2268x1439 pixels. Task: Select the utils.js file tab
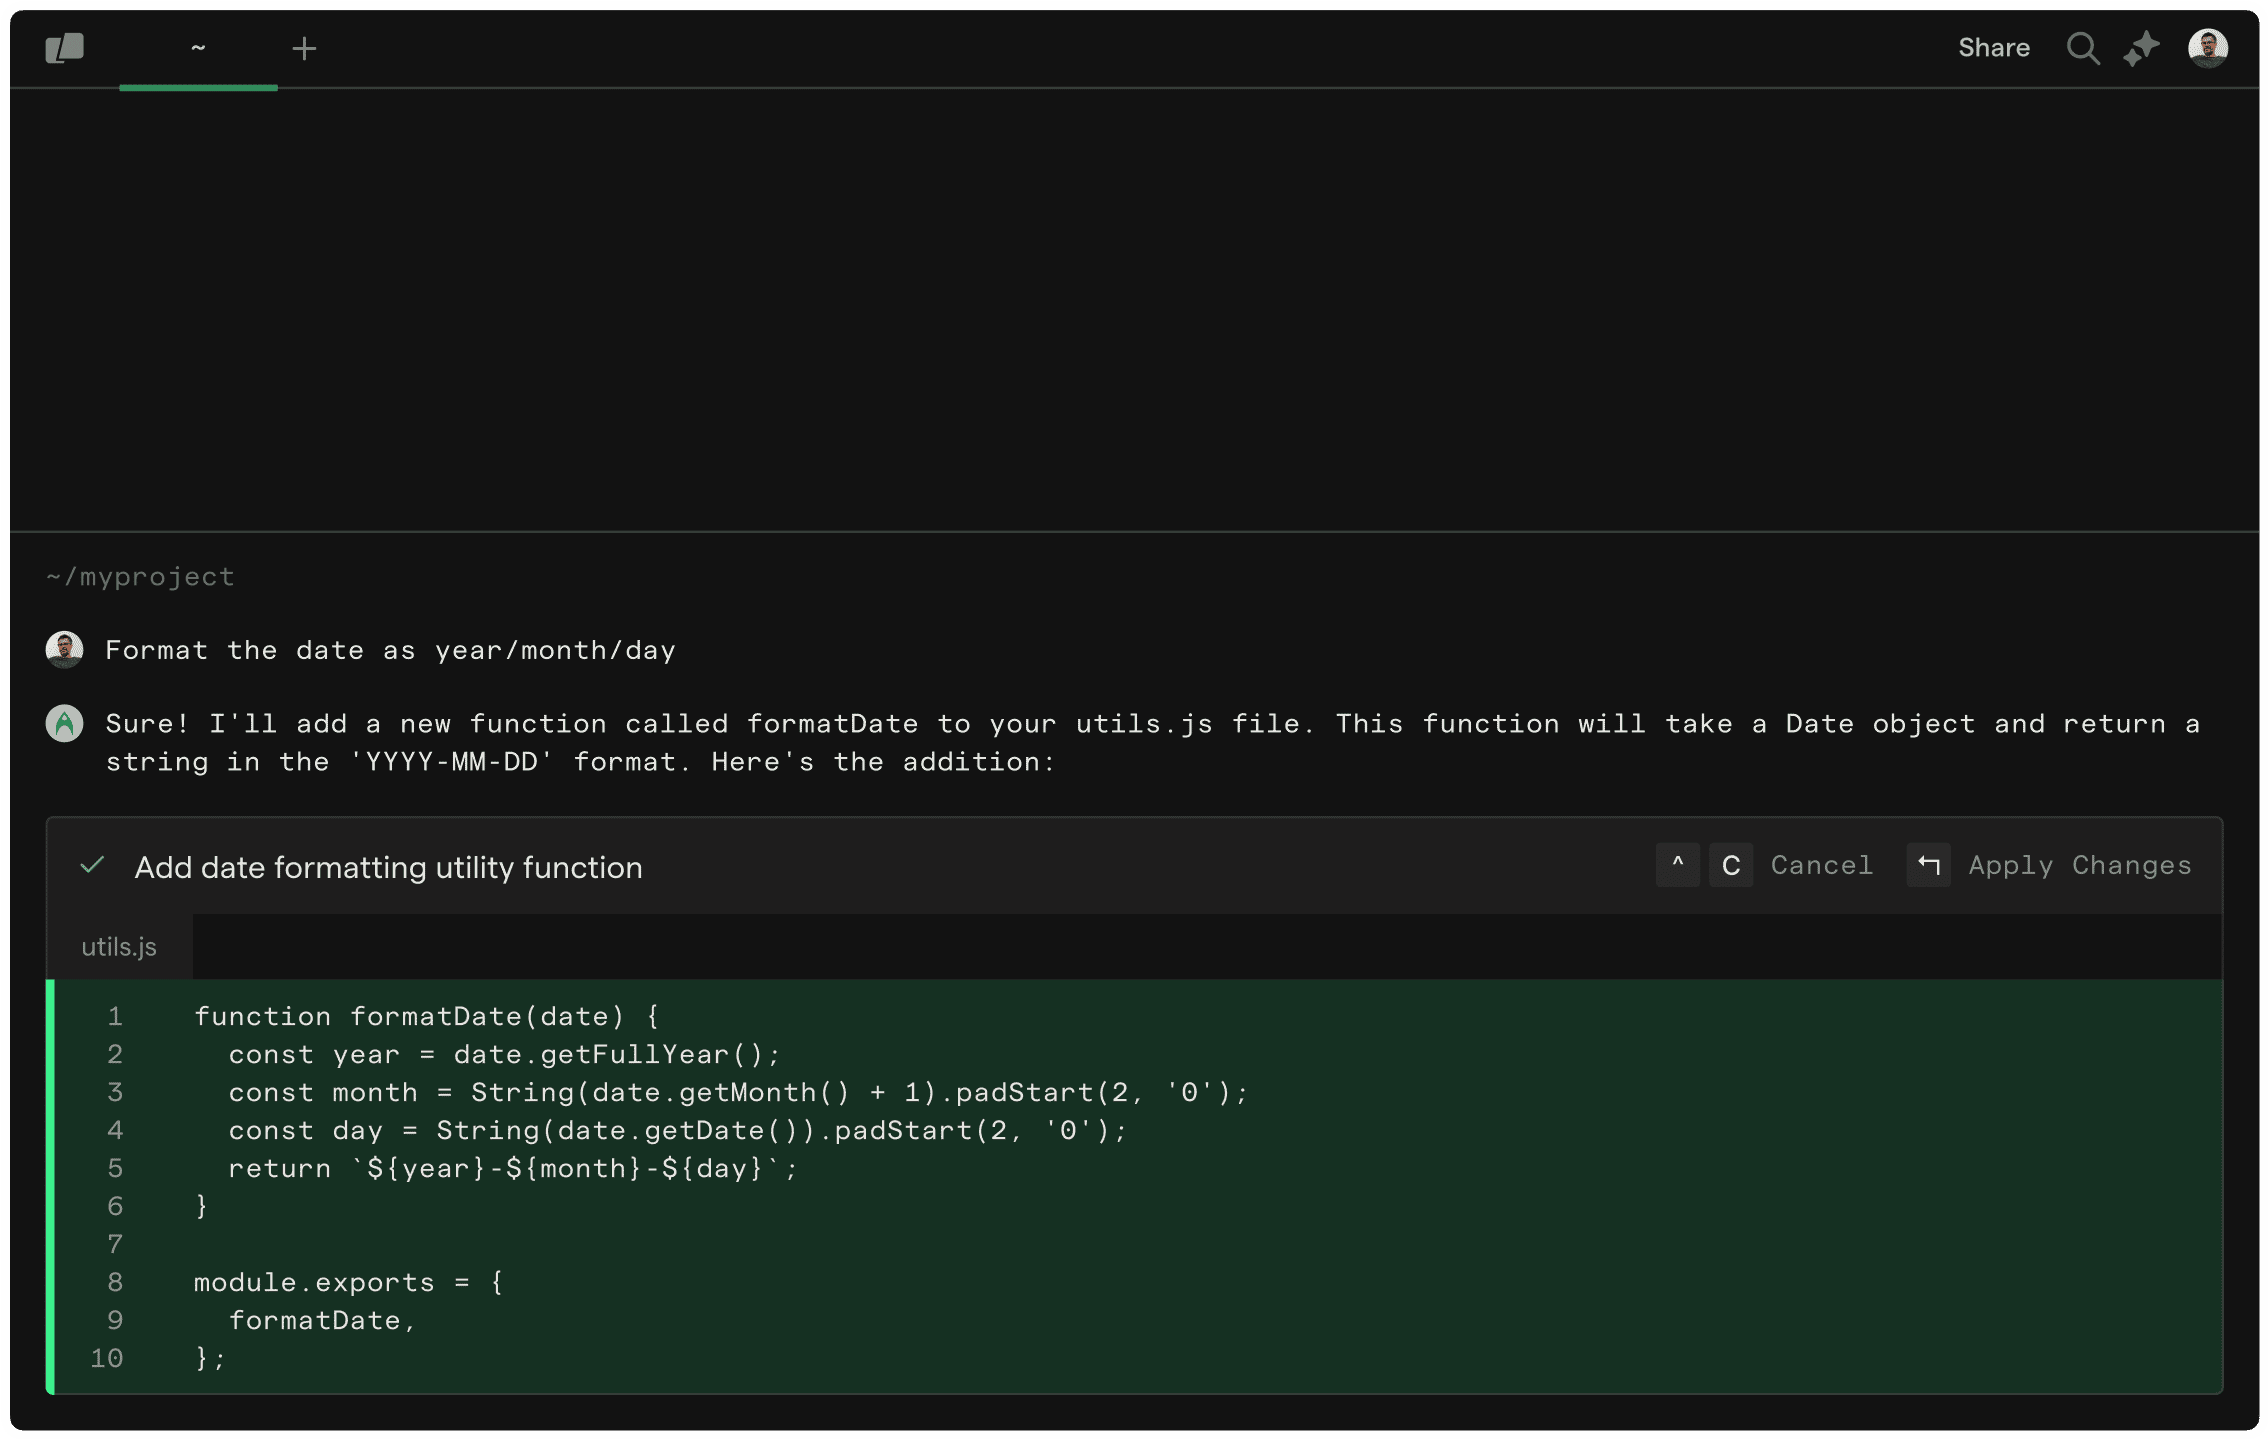coord(119,947)
